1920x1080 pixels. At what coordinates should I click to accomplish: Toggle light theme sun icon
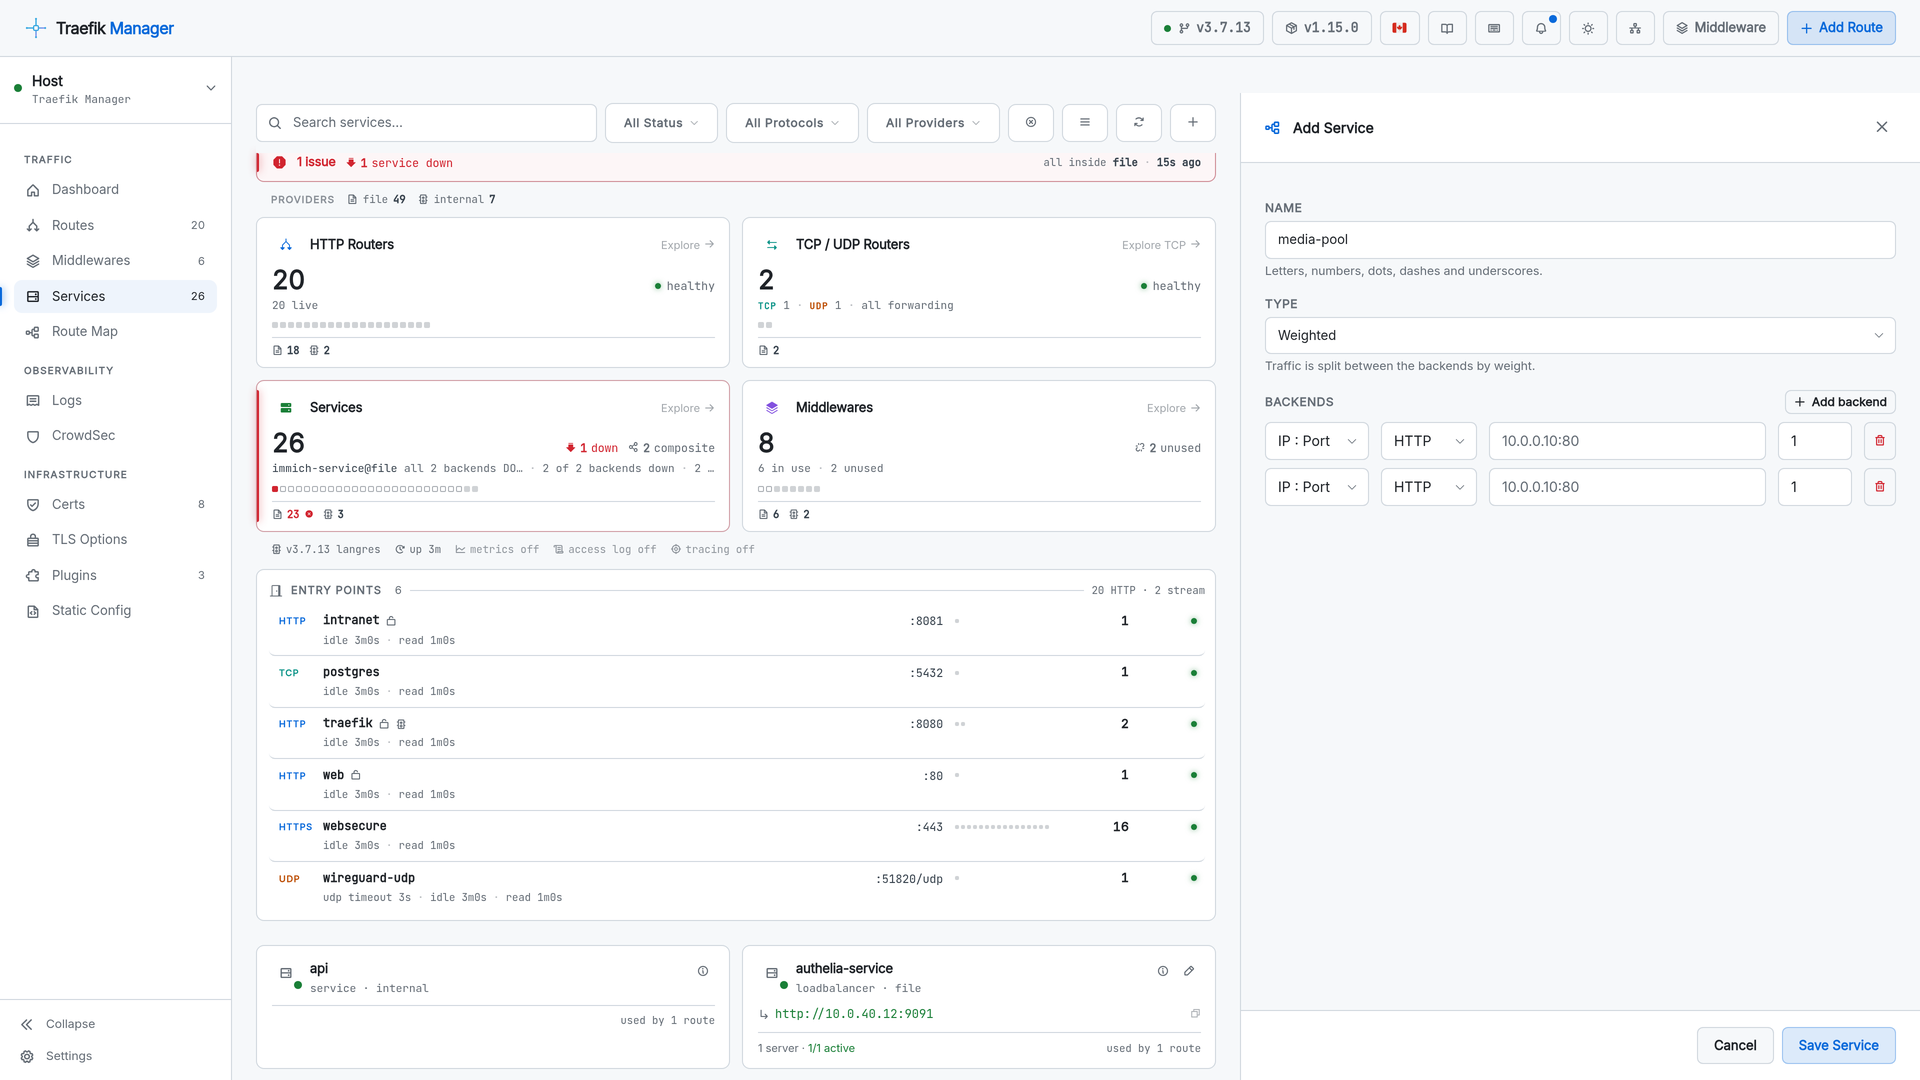click(x=1588, y=28)
